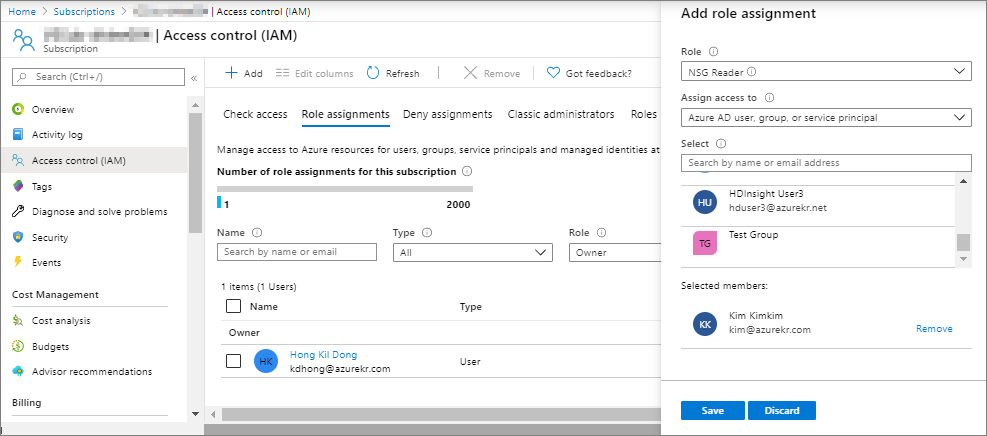Click the Activity log book icon
Screen dimensions: 987x436
click(19, 135)
